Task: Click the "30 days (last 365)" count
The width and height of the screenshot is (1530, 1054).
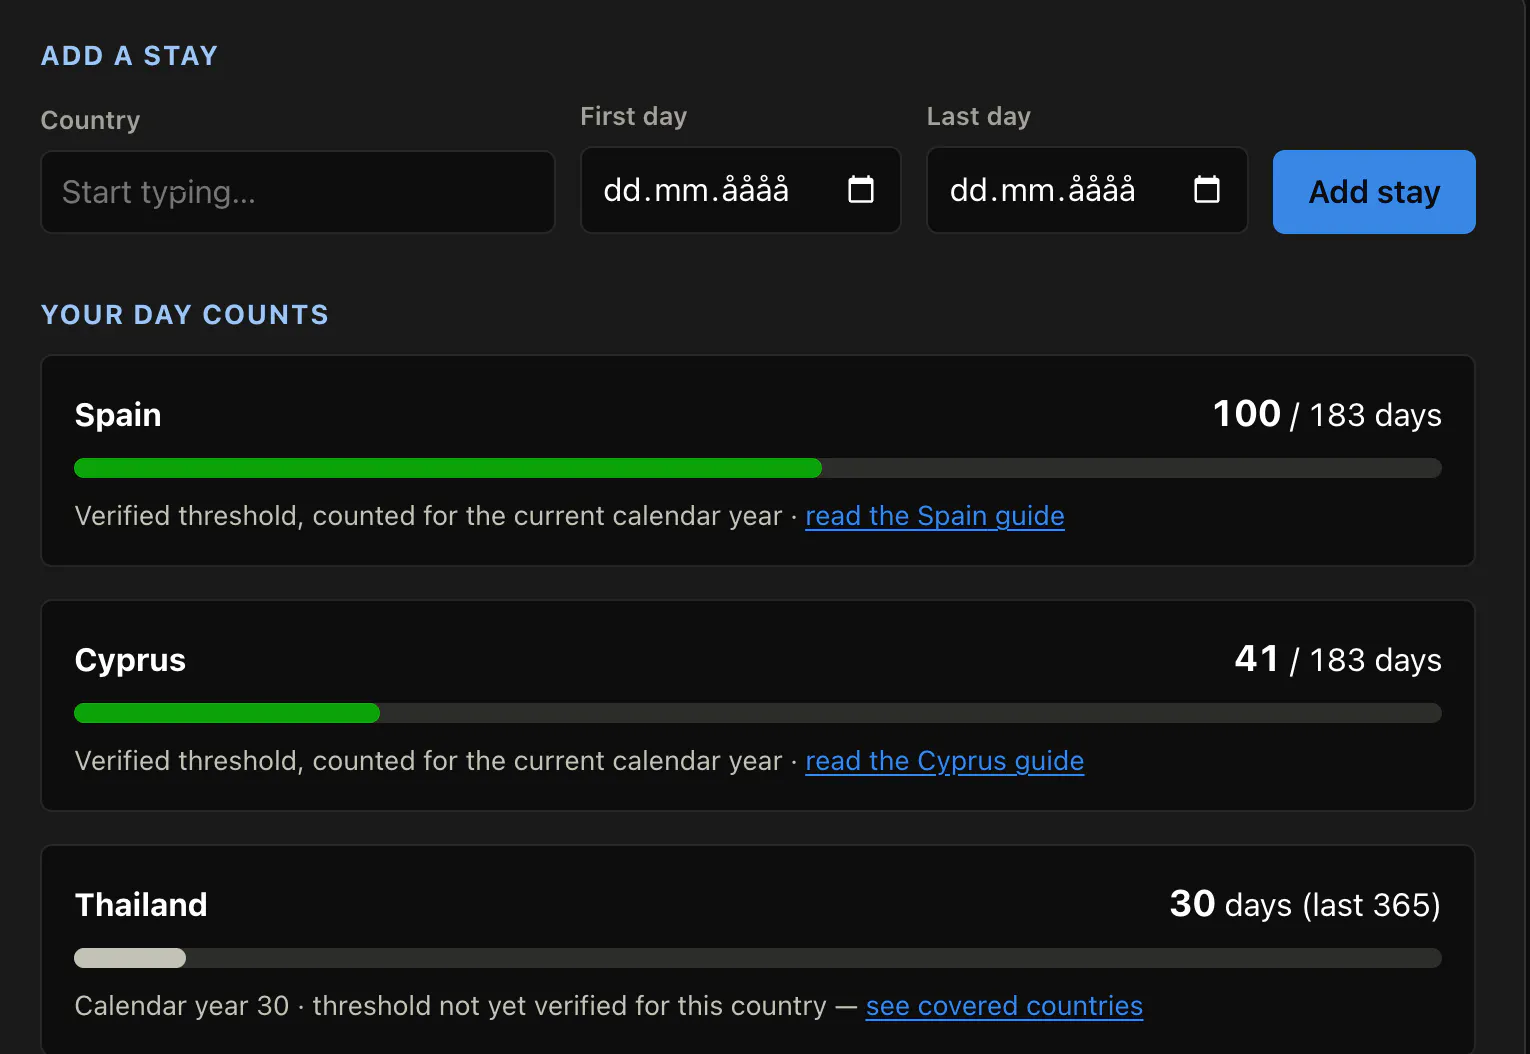Action: tap(1305, 904)
